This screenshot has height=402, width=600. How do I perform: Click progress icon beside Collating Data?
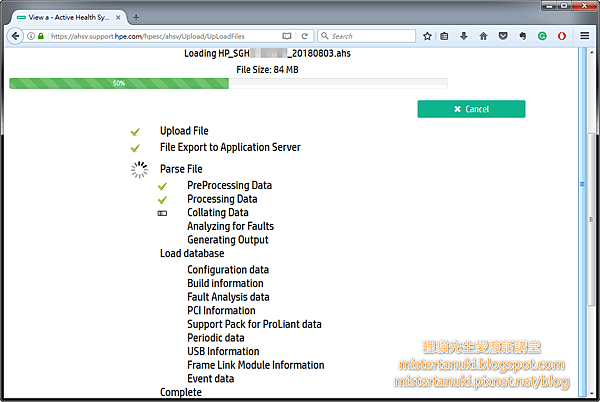(x=162, y=213)
